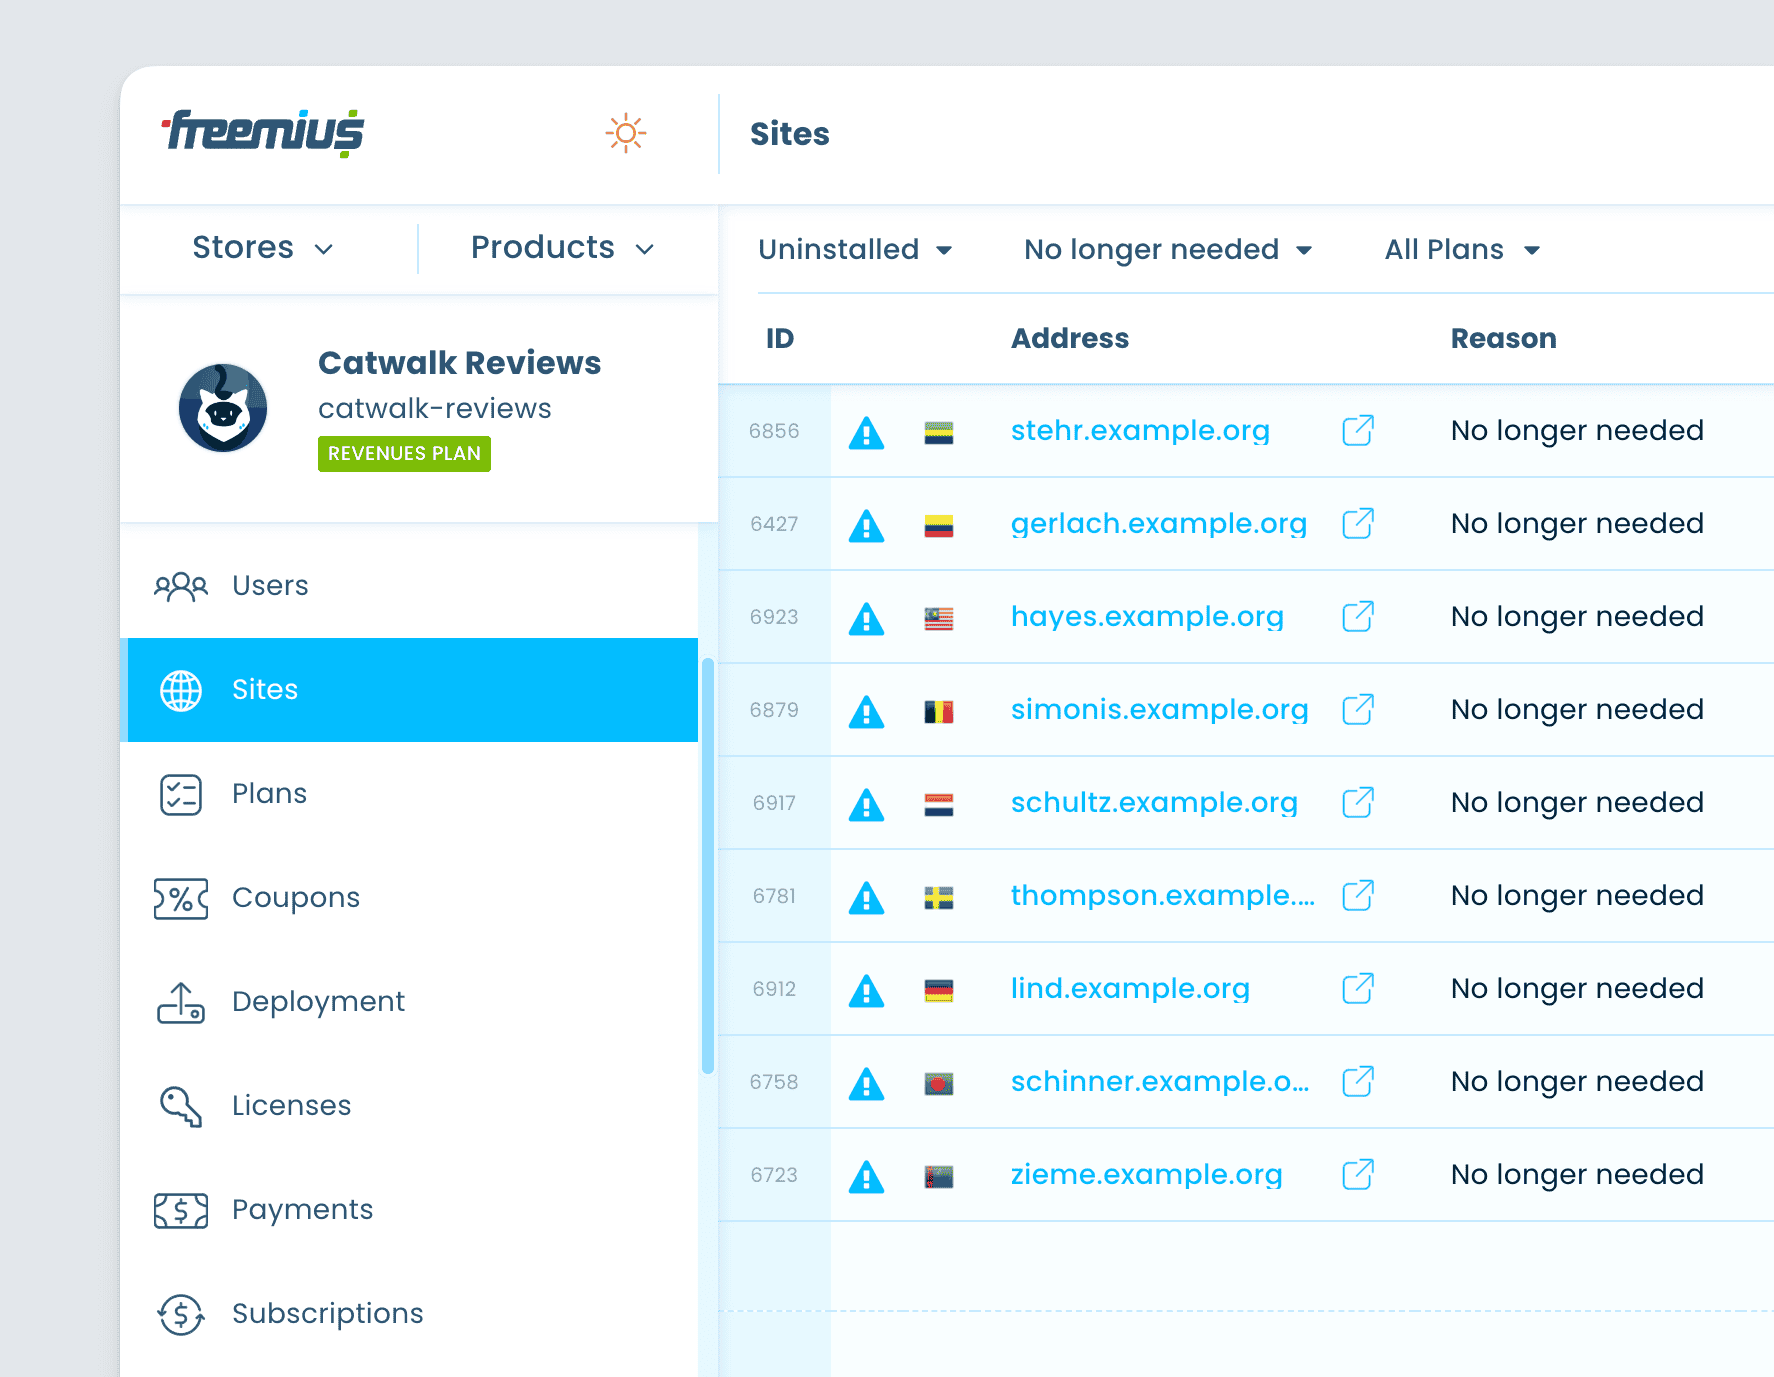Click external link icon for hayes.example.org

click(1358, 616)
